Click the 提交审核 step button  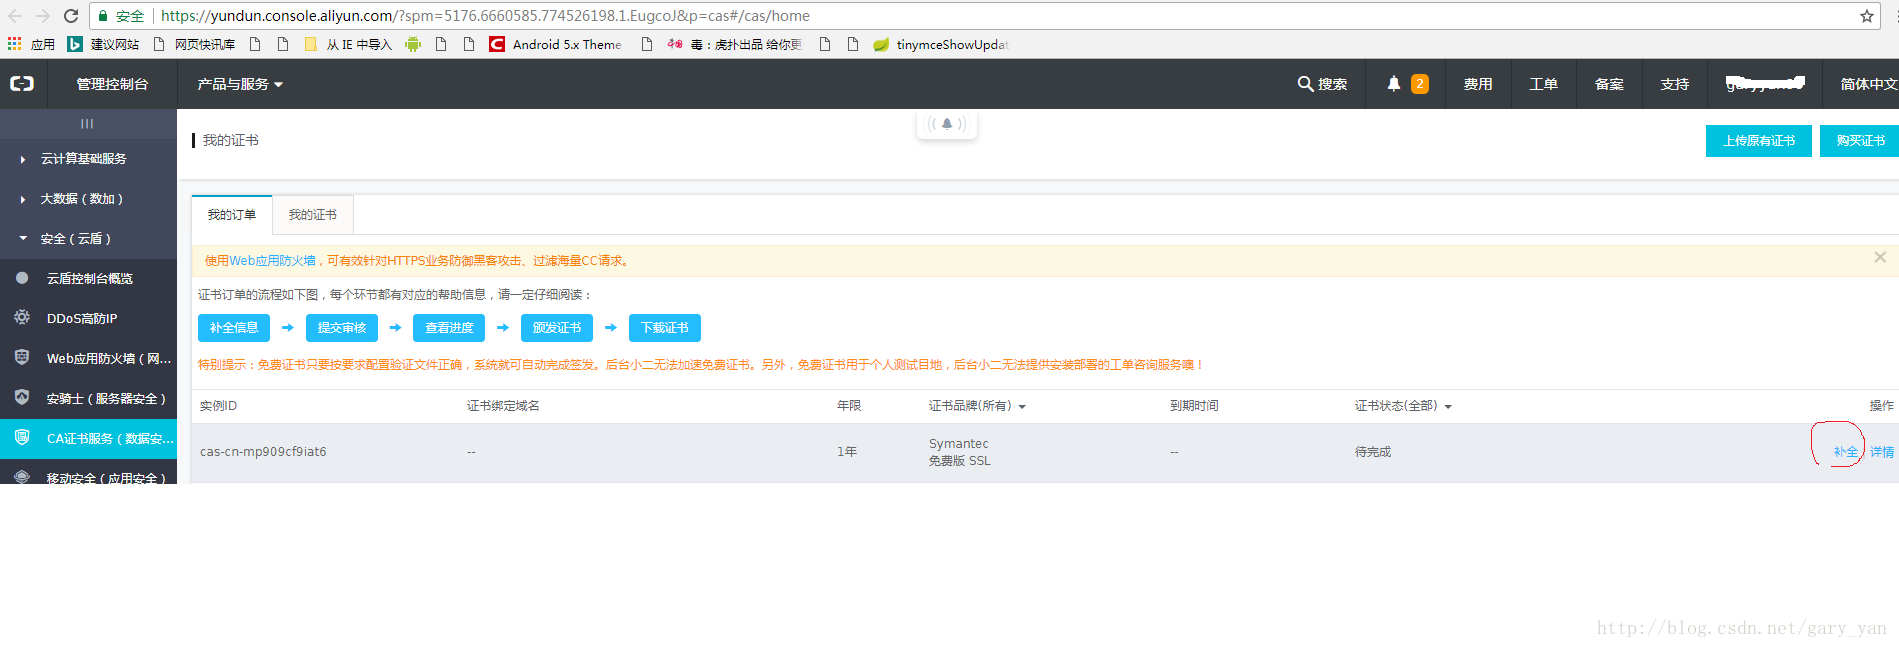[342, 328]
